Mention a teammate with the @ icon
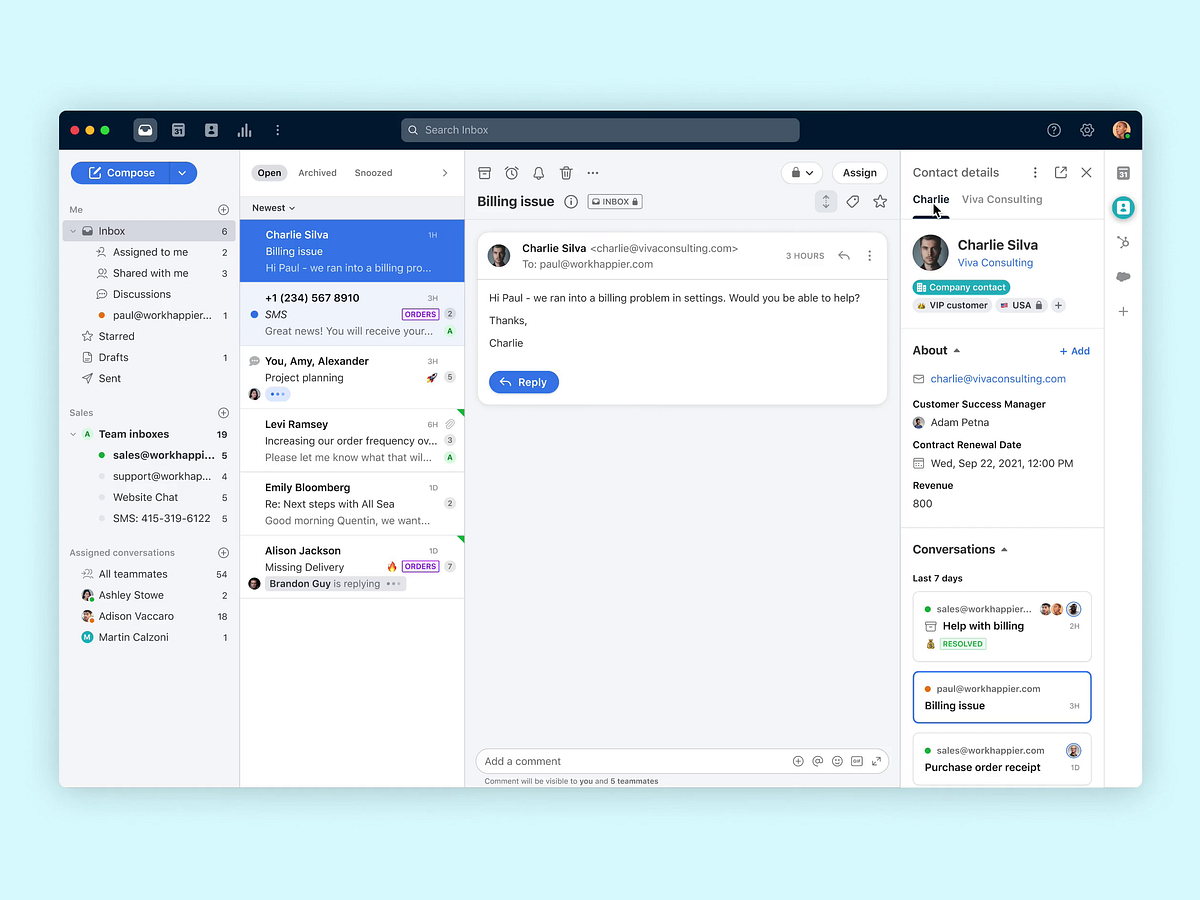 (817, 761)
